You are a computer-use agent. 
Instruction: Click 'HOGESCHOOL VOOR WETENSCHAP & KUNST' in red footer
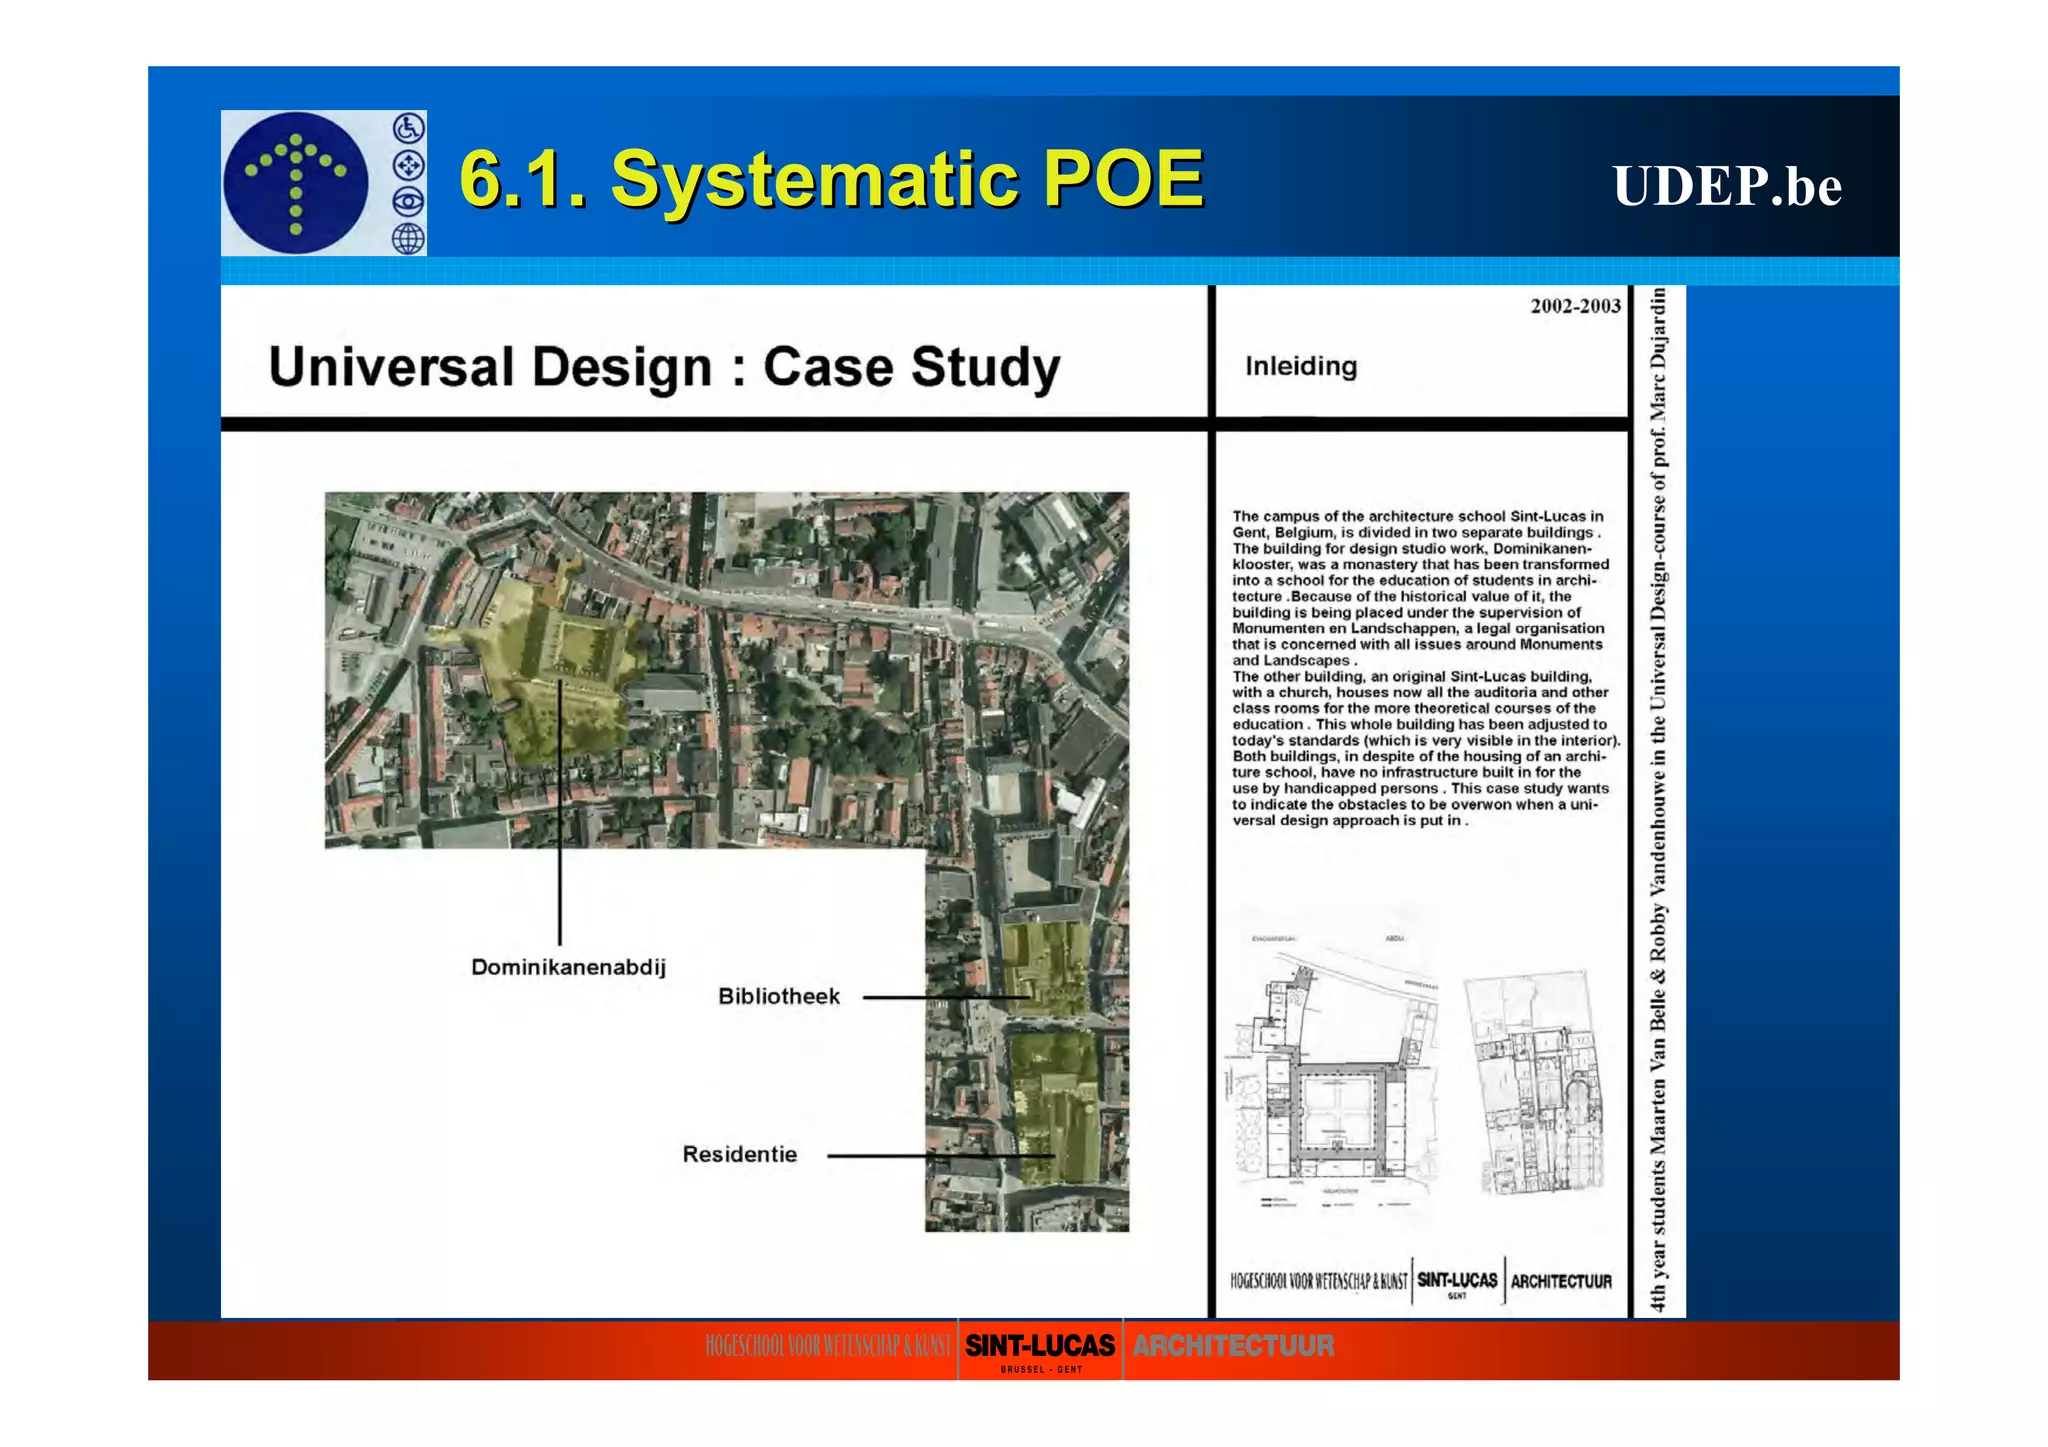click(x=828, y=1346)
